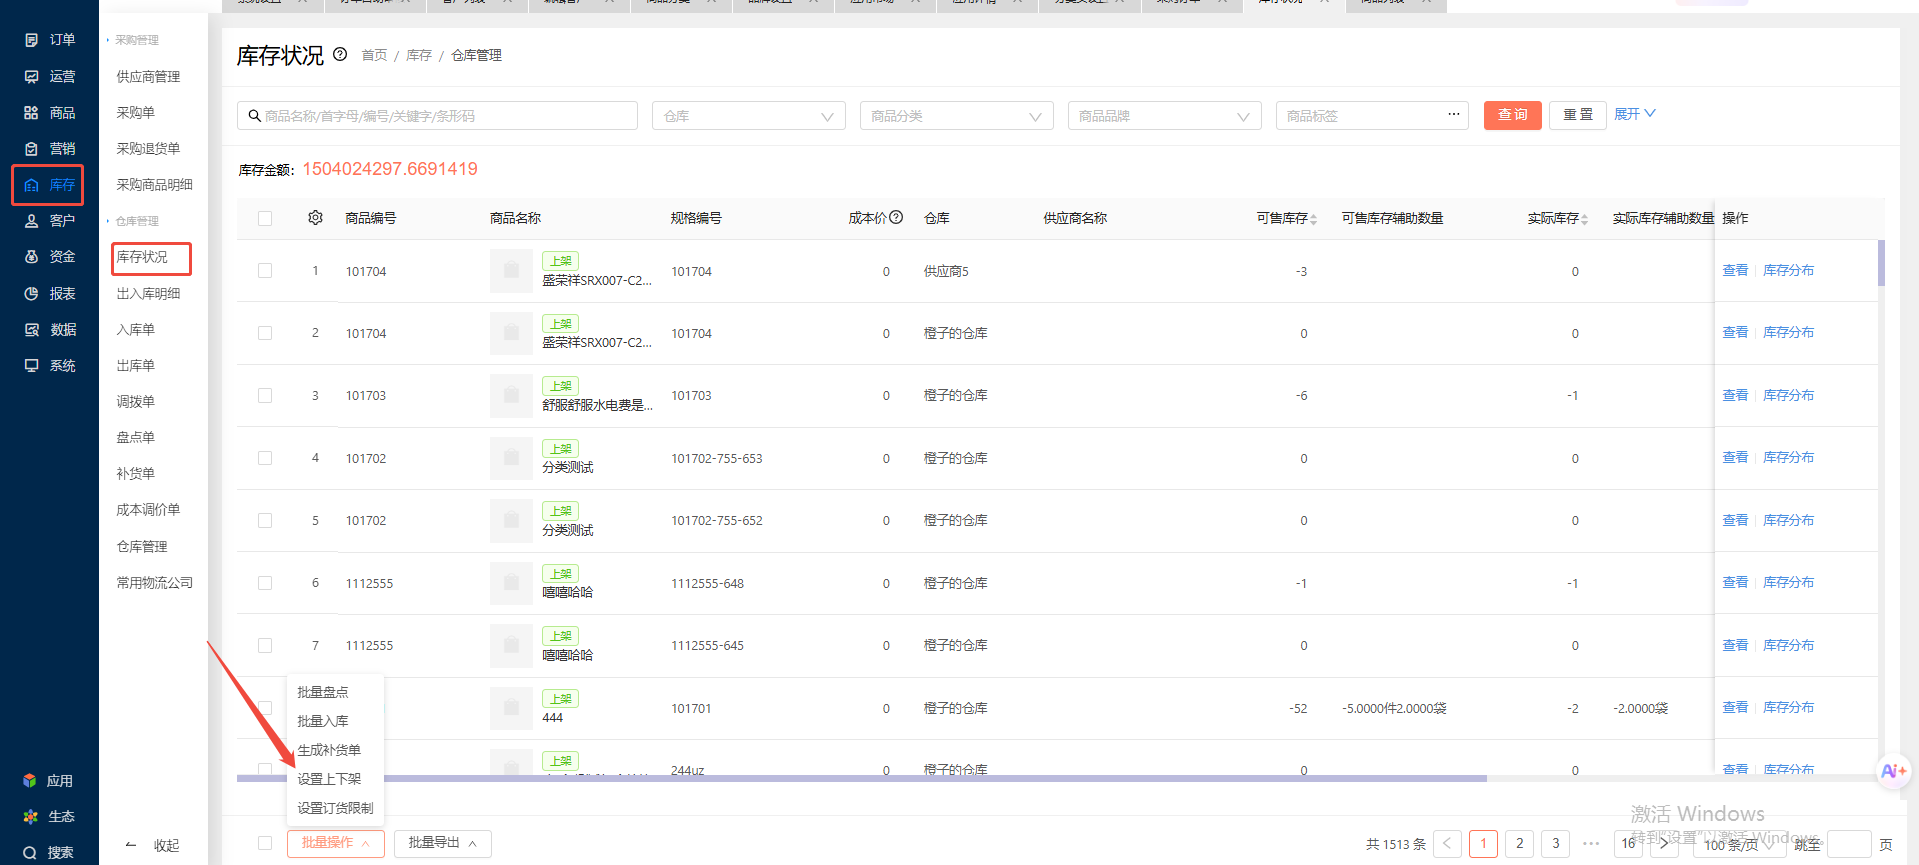This screenshot has height=865, width=1919.
Task: Click the product name search input field
Action: (x=437, y=116)
